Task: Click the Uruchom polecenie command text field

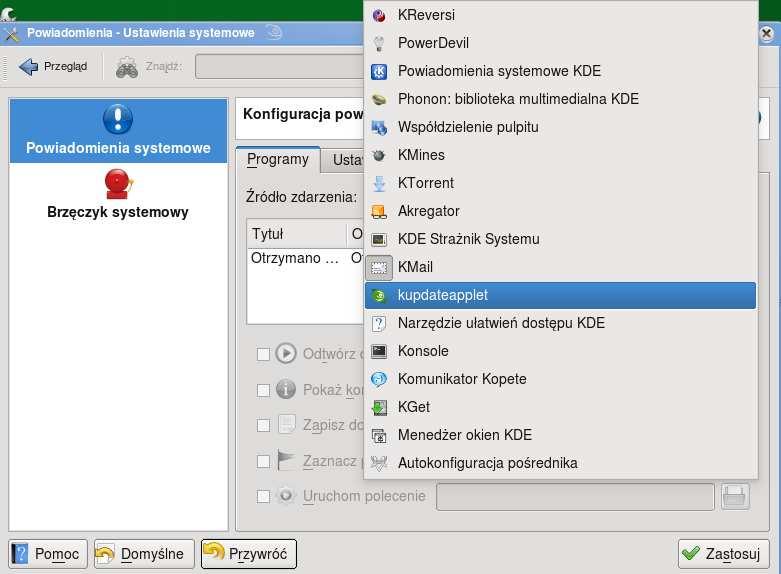Action: (x=575, y=496)
